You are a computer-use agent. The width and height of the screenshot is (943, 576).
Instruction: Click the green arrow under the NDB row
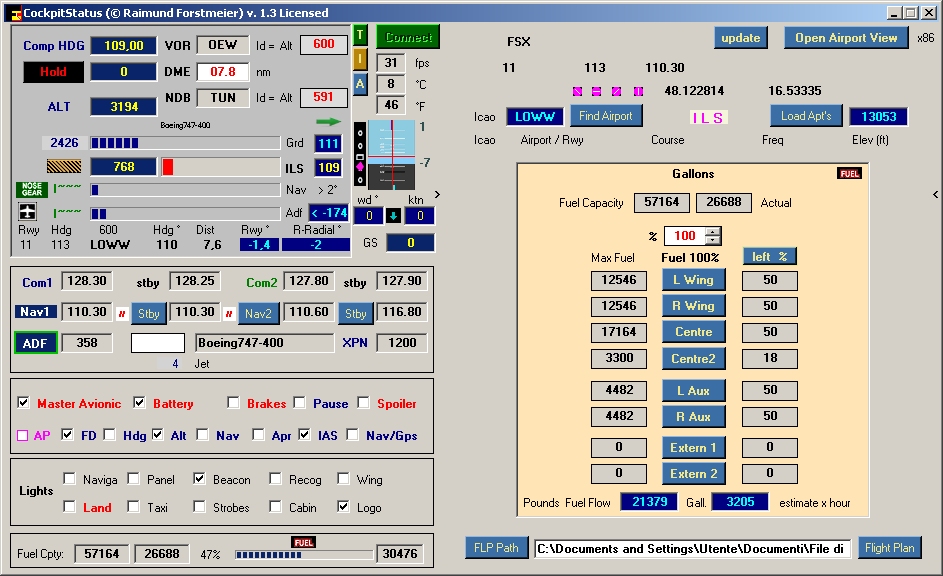click(x=328, y=121)
